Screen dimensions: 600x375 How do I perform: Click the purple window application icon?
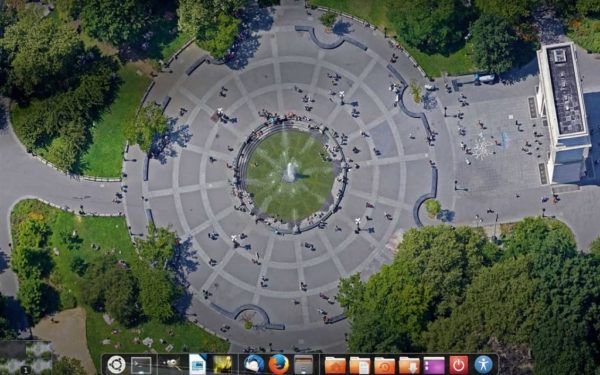(x=434, y=365)
